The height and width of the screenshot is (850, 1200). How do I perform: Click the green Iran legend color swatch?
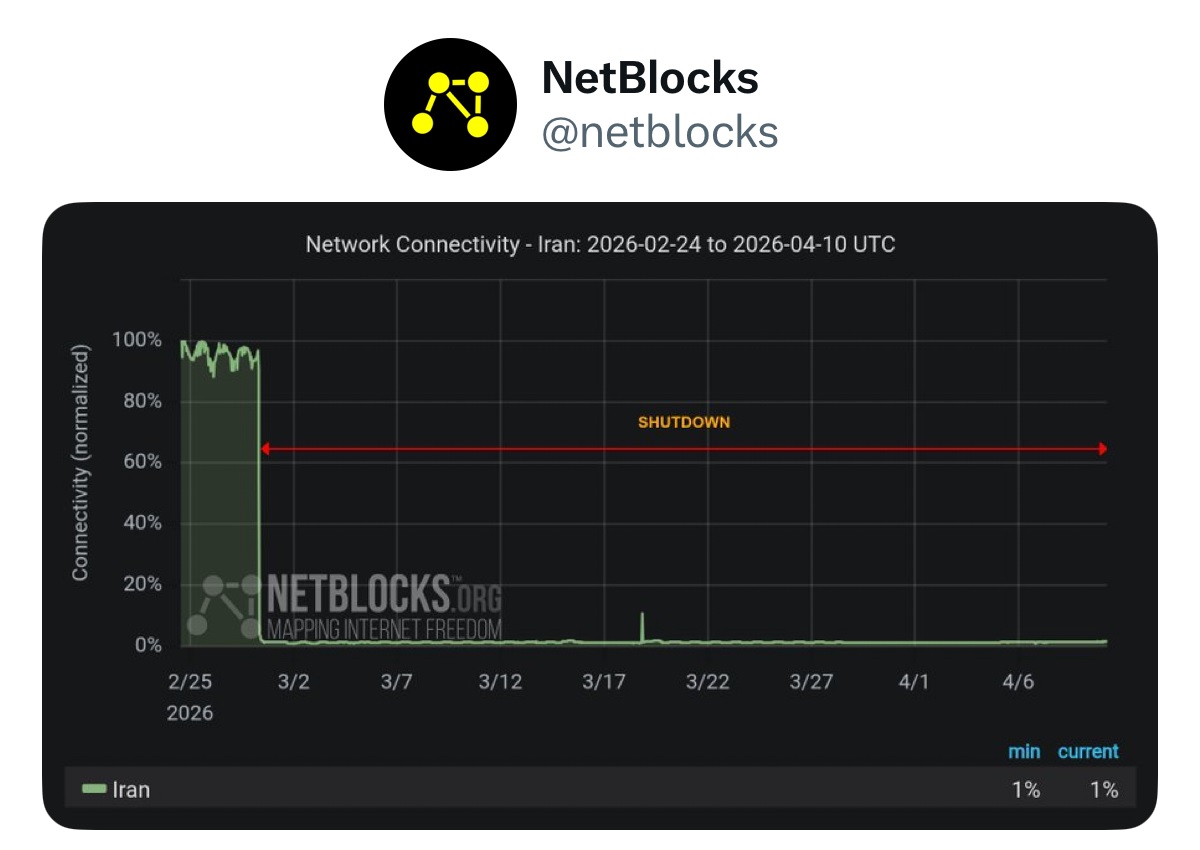pos(94,790)
